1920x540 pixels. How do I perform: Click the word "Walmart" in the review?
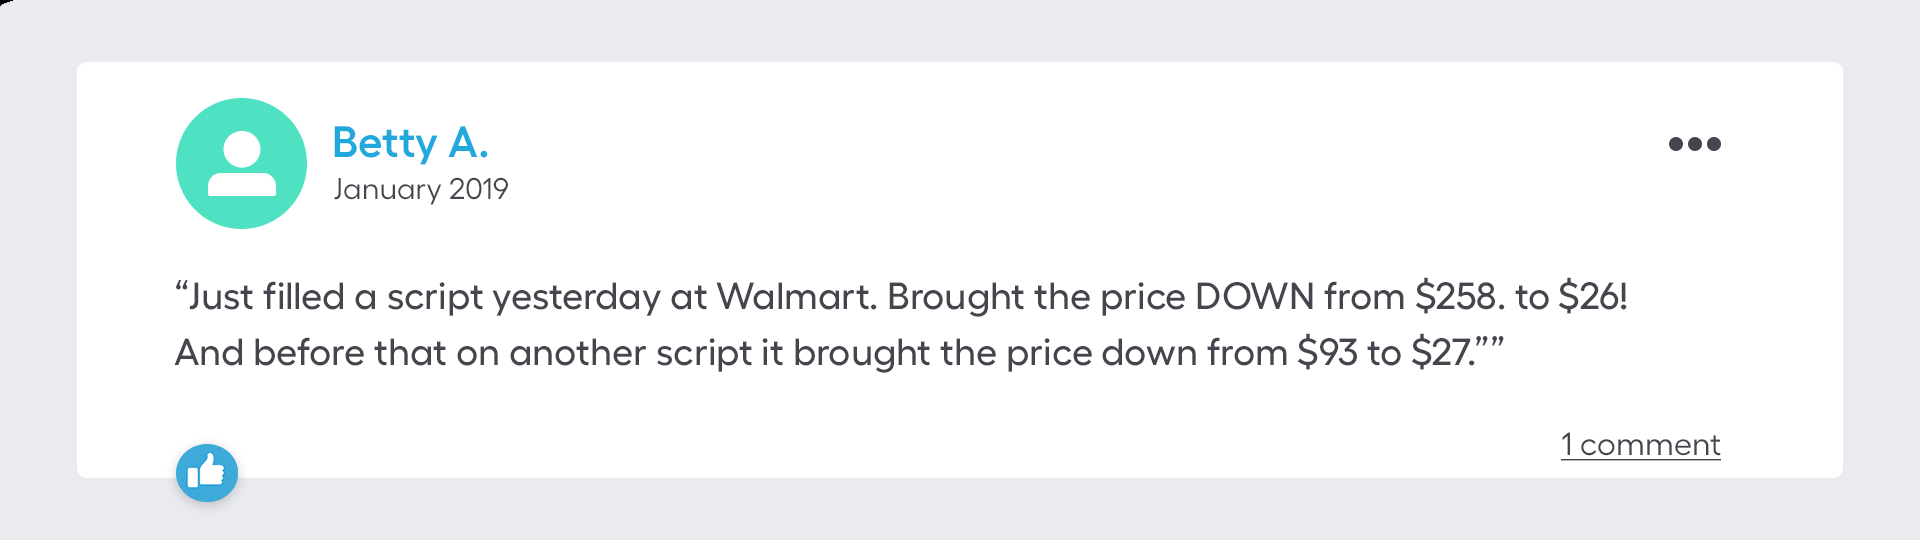click(797, 297)
